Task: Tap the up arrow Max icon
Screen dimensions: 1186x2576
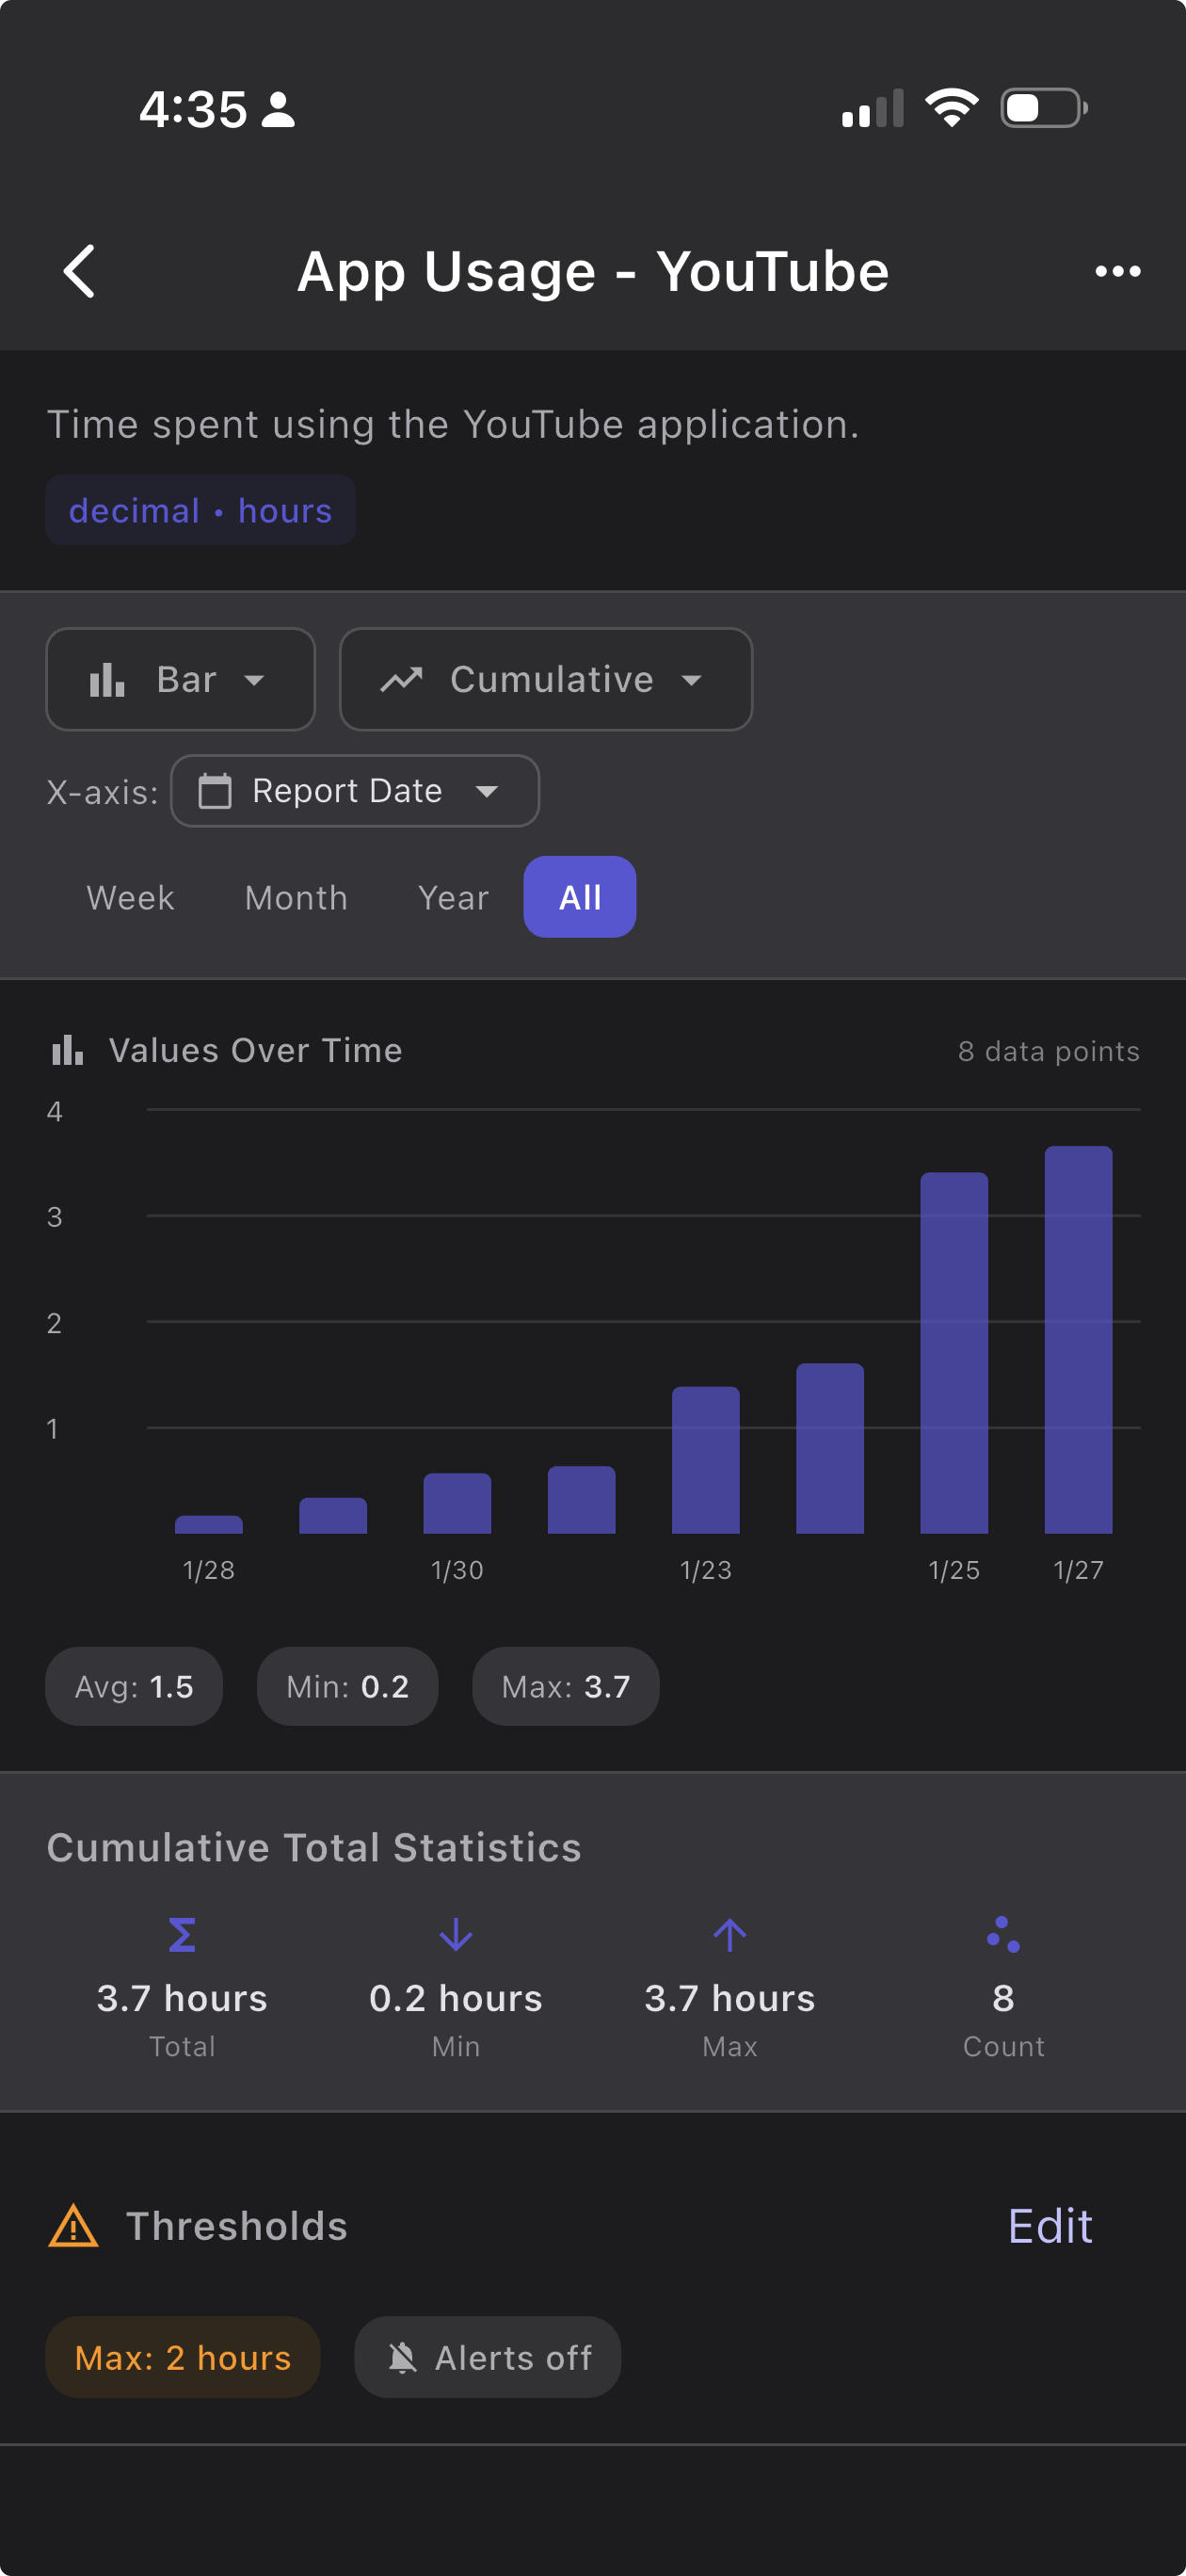Action: tap(730, 1935)
